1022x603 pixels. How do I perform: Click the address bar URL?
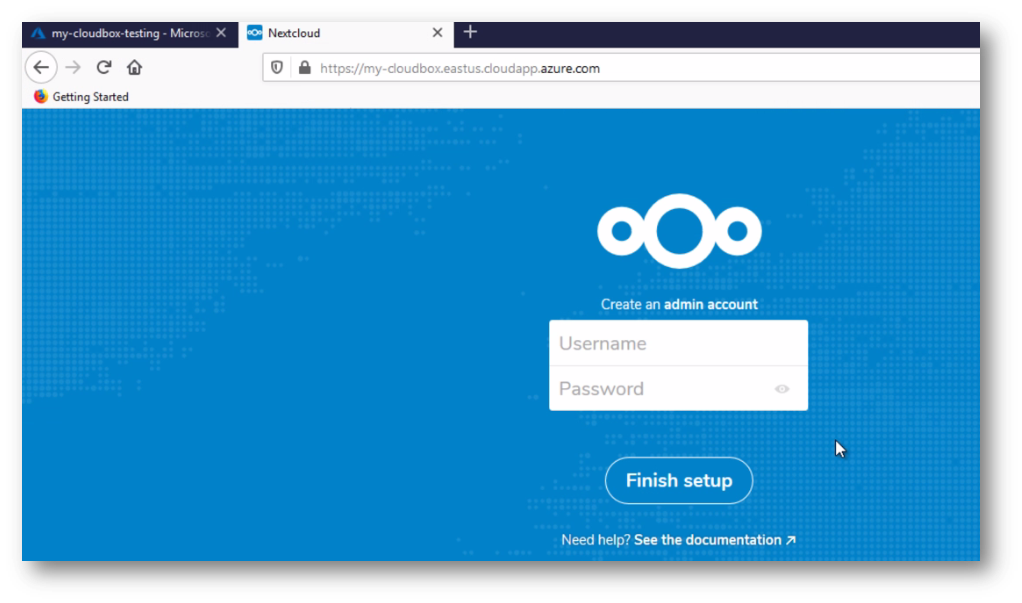coord(460,68)
